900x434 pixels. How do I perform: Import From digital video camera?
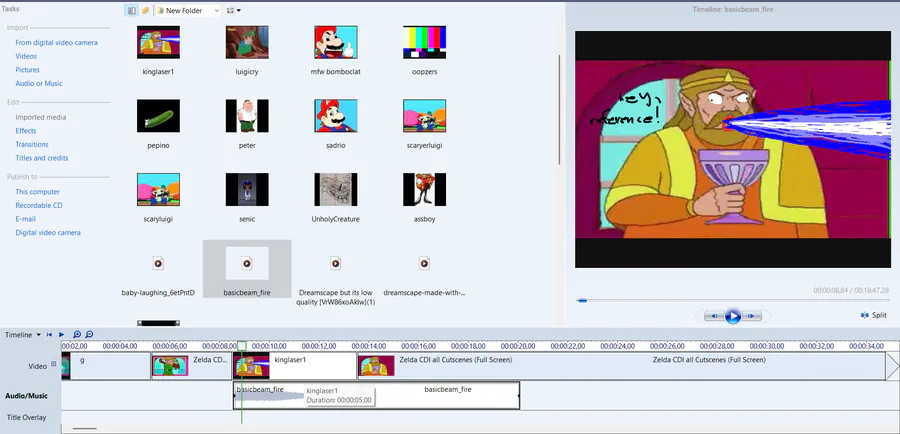56,42
